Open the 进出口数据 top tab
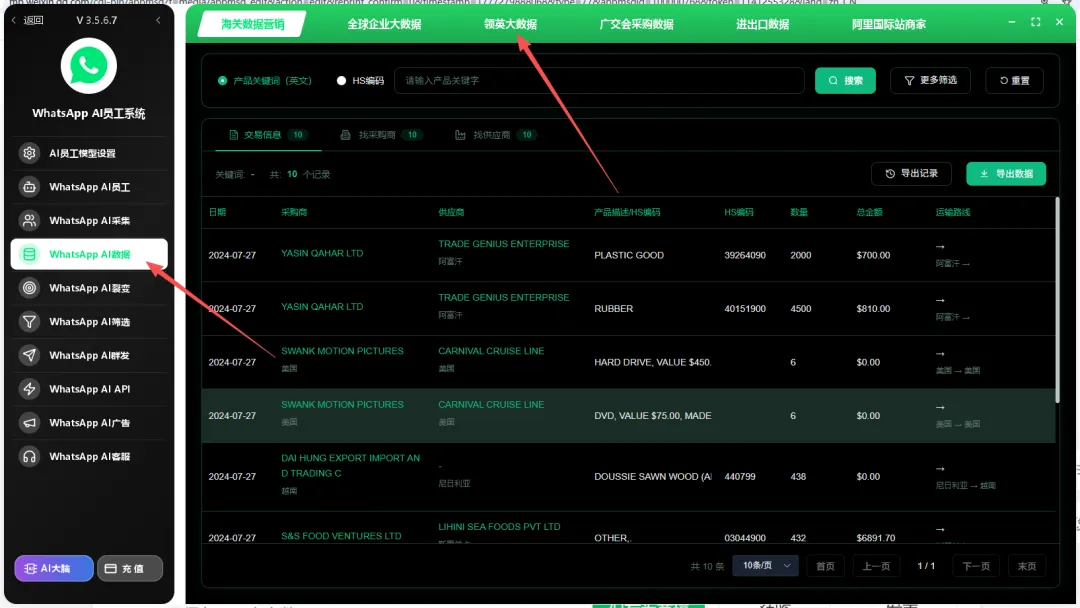The height and width of the screenshot is (608, 1080). tap(762, 24)
